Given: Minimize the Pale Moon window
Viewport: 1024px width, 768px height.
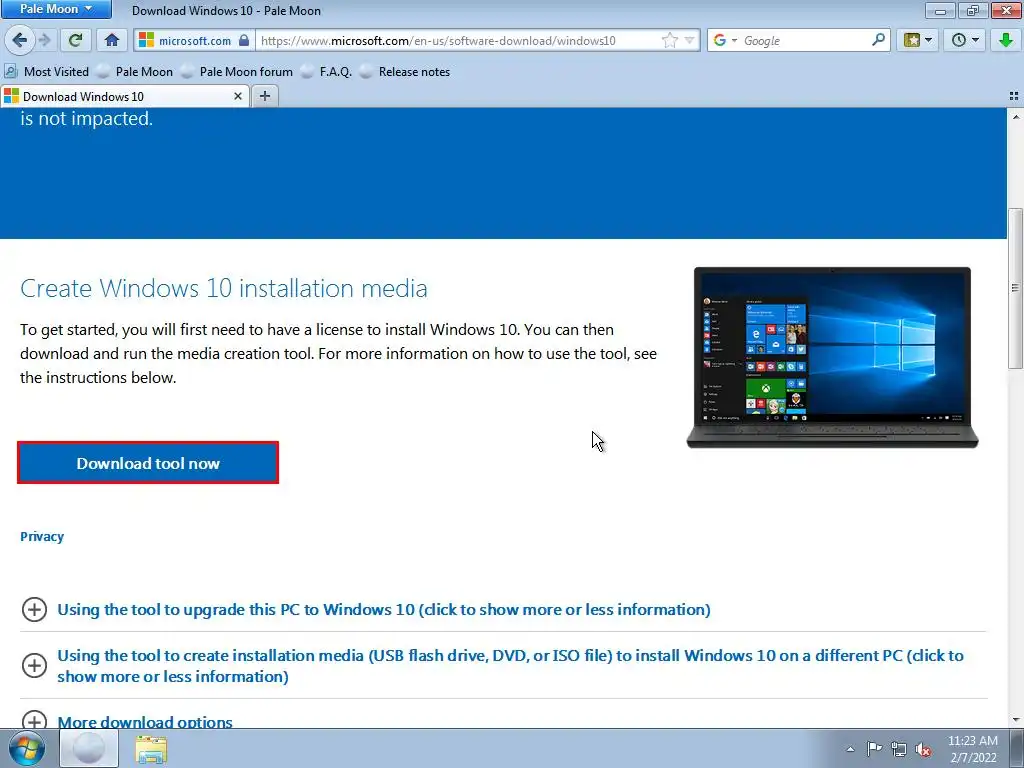Looking at the screenshot, I should [x=940, y=10].
